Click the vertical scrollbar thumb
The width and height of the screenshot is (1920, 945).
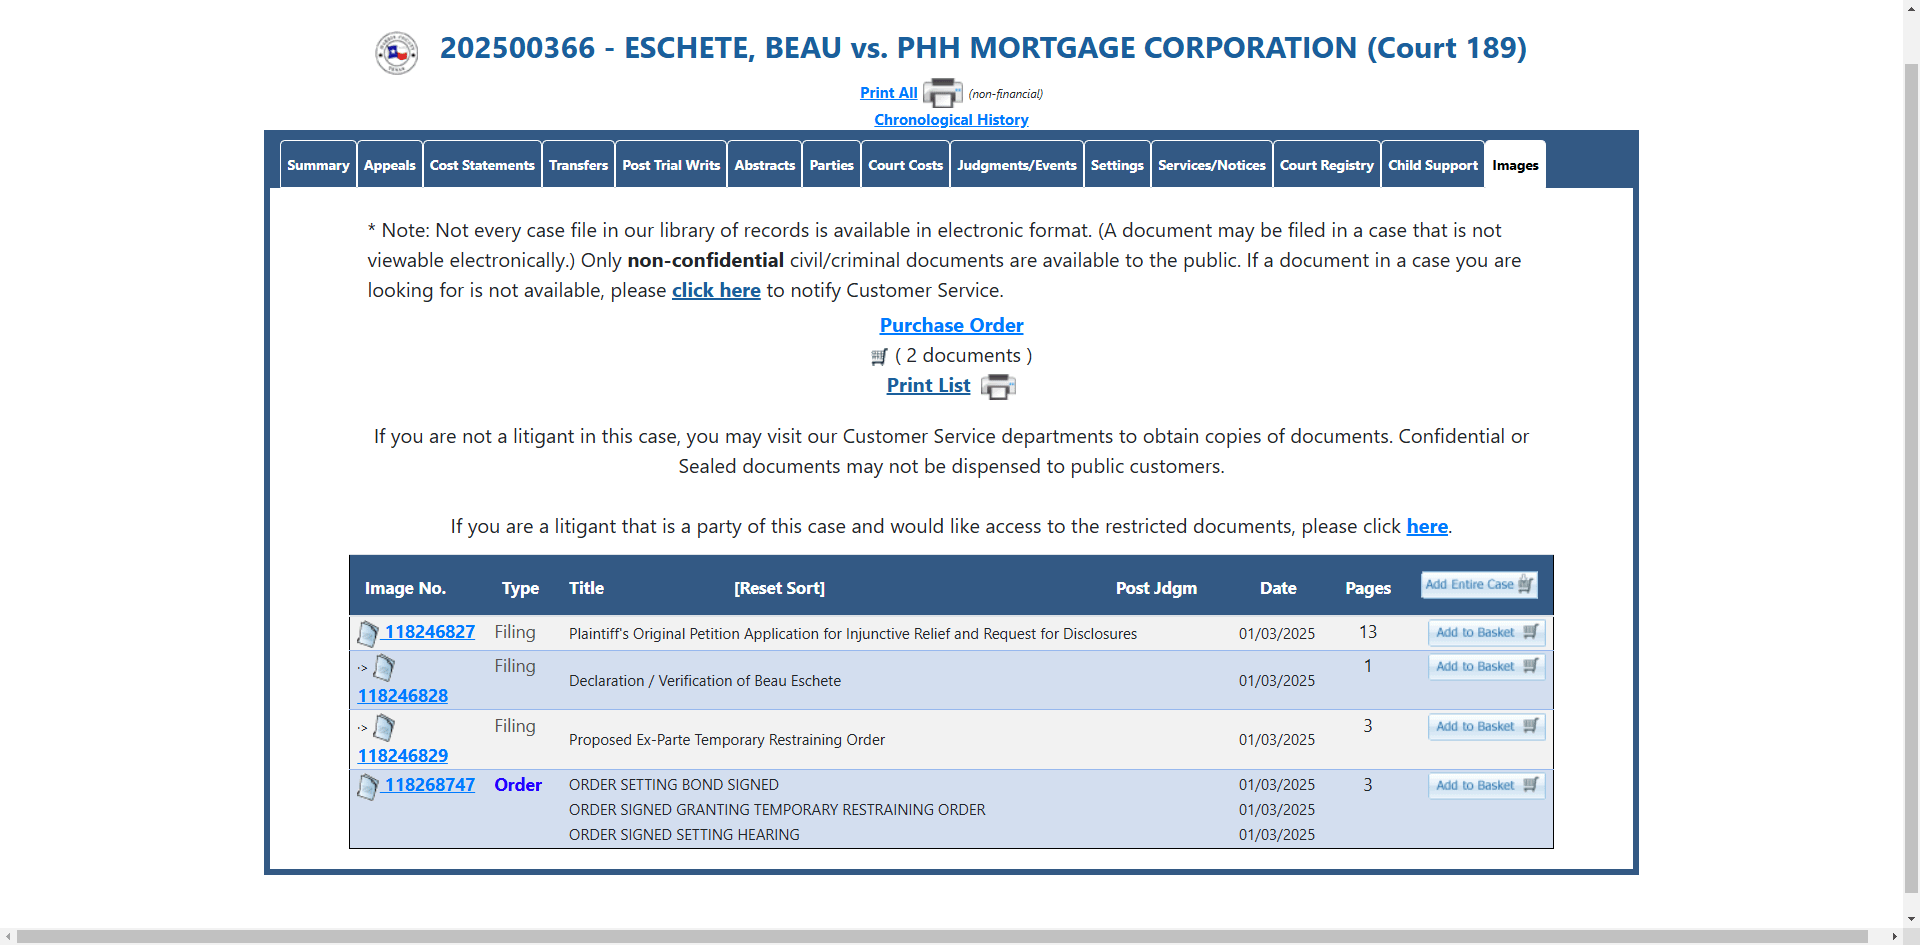[1911, 478]
